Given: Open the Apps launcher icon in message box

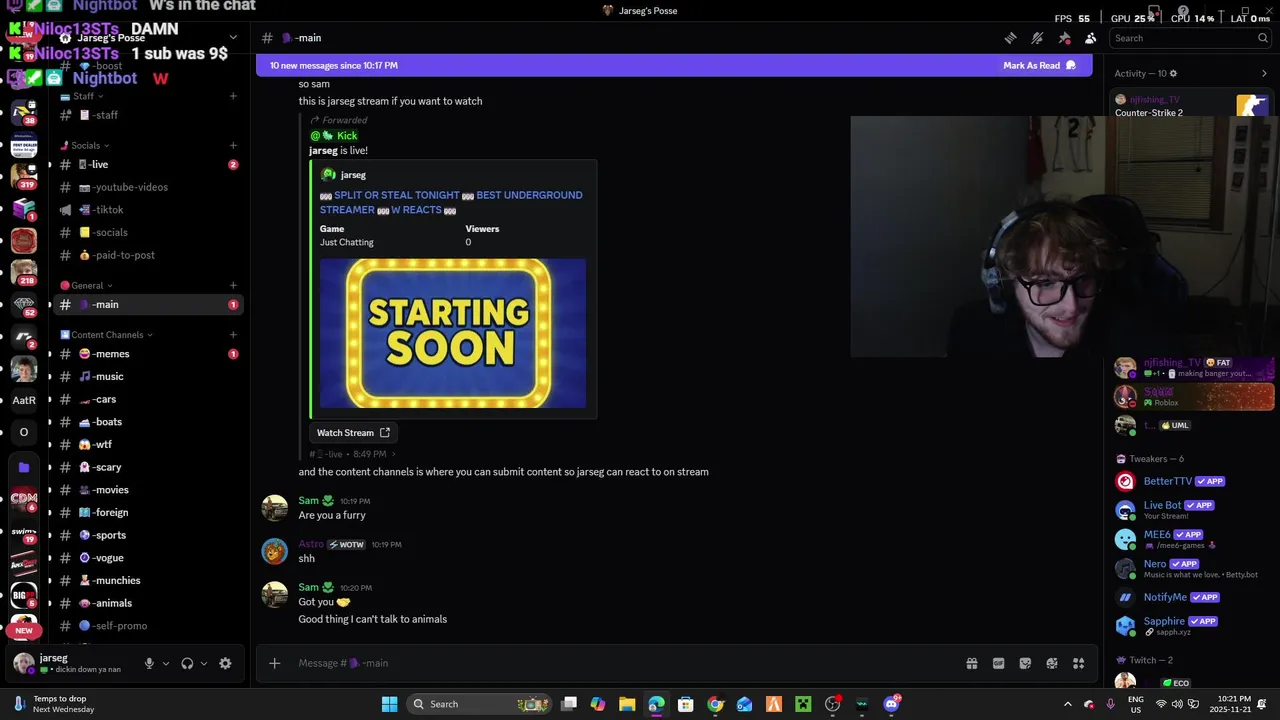Looking at the screenshot, I should (1078, 663).
